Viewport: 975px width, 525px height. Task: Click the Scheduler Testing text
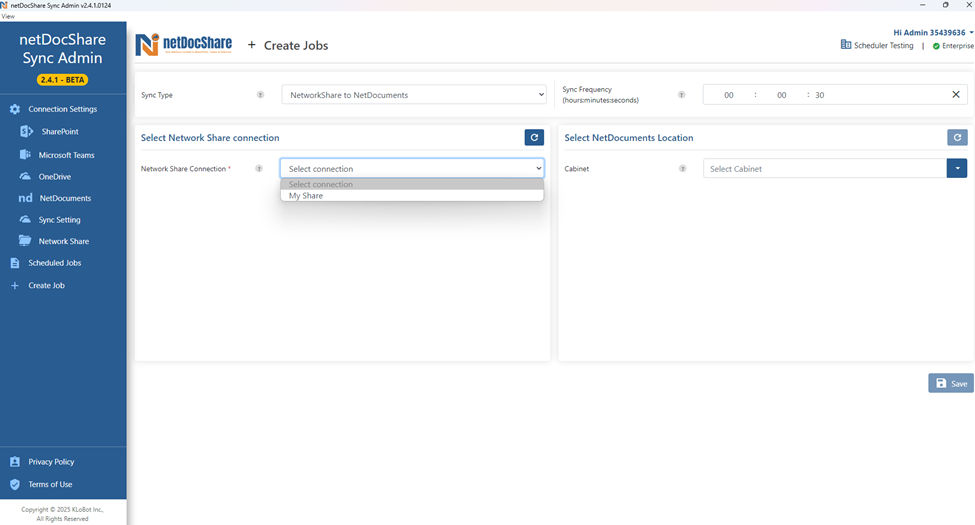pos(884,45)
